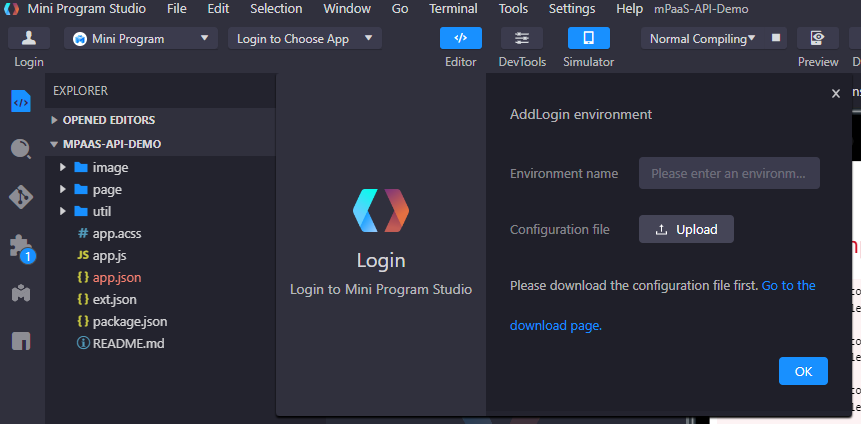Screen dimensions: 861x424
Task: Open the File menu
Action: (x=177, y=9)
